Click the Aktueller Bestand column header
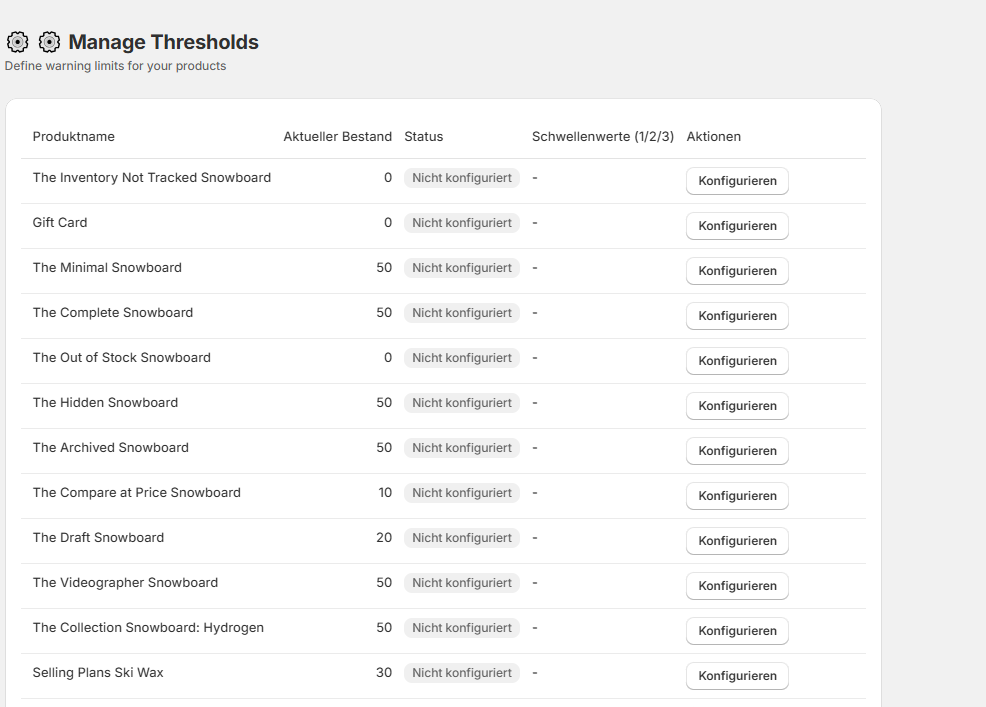Image resolution: width=986 pixels, height=707 pixels. (337, 136)
